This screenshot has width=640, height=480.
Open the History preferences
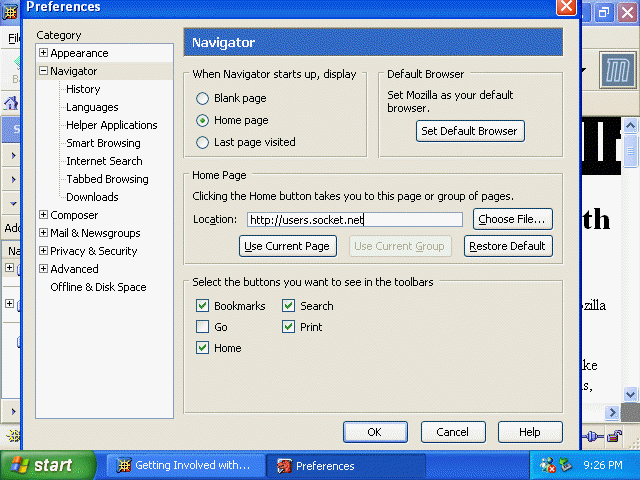(x=83, y=89)
